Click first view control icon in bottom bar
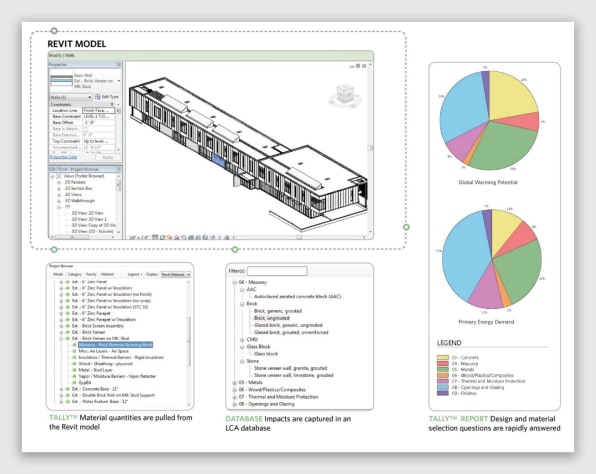This screenshot has width=596, height=474. [155, 237]
